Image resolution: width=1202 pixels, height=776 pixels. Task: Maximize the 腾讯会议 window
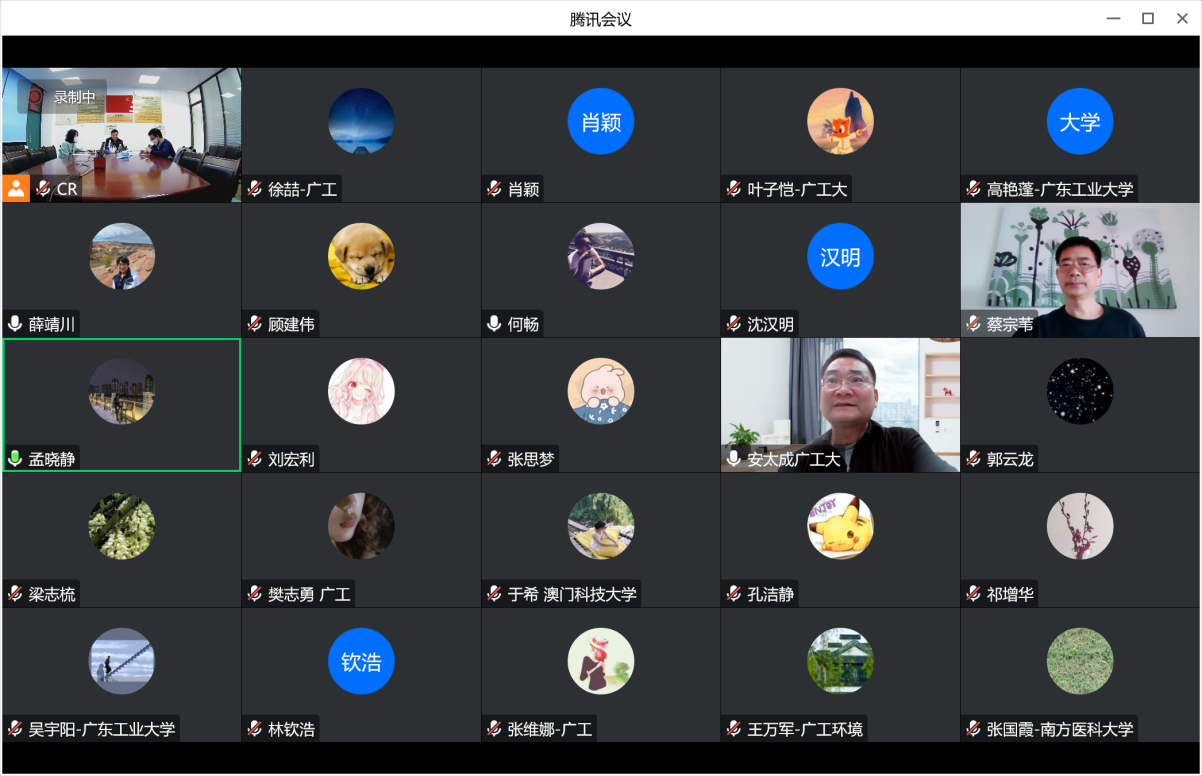coord(1148,18)
